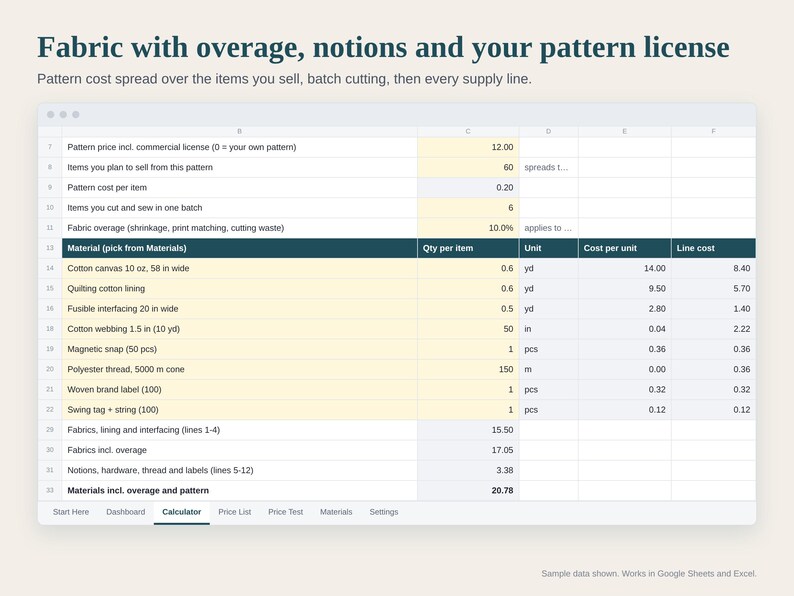Edit Polyester thread quantity 150
794x596 pixels.
[468, 370]
